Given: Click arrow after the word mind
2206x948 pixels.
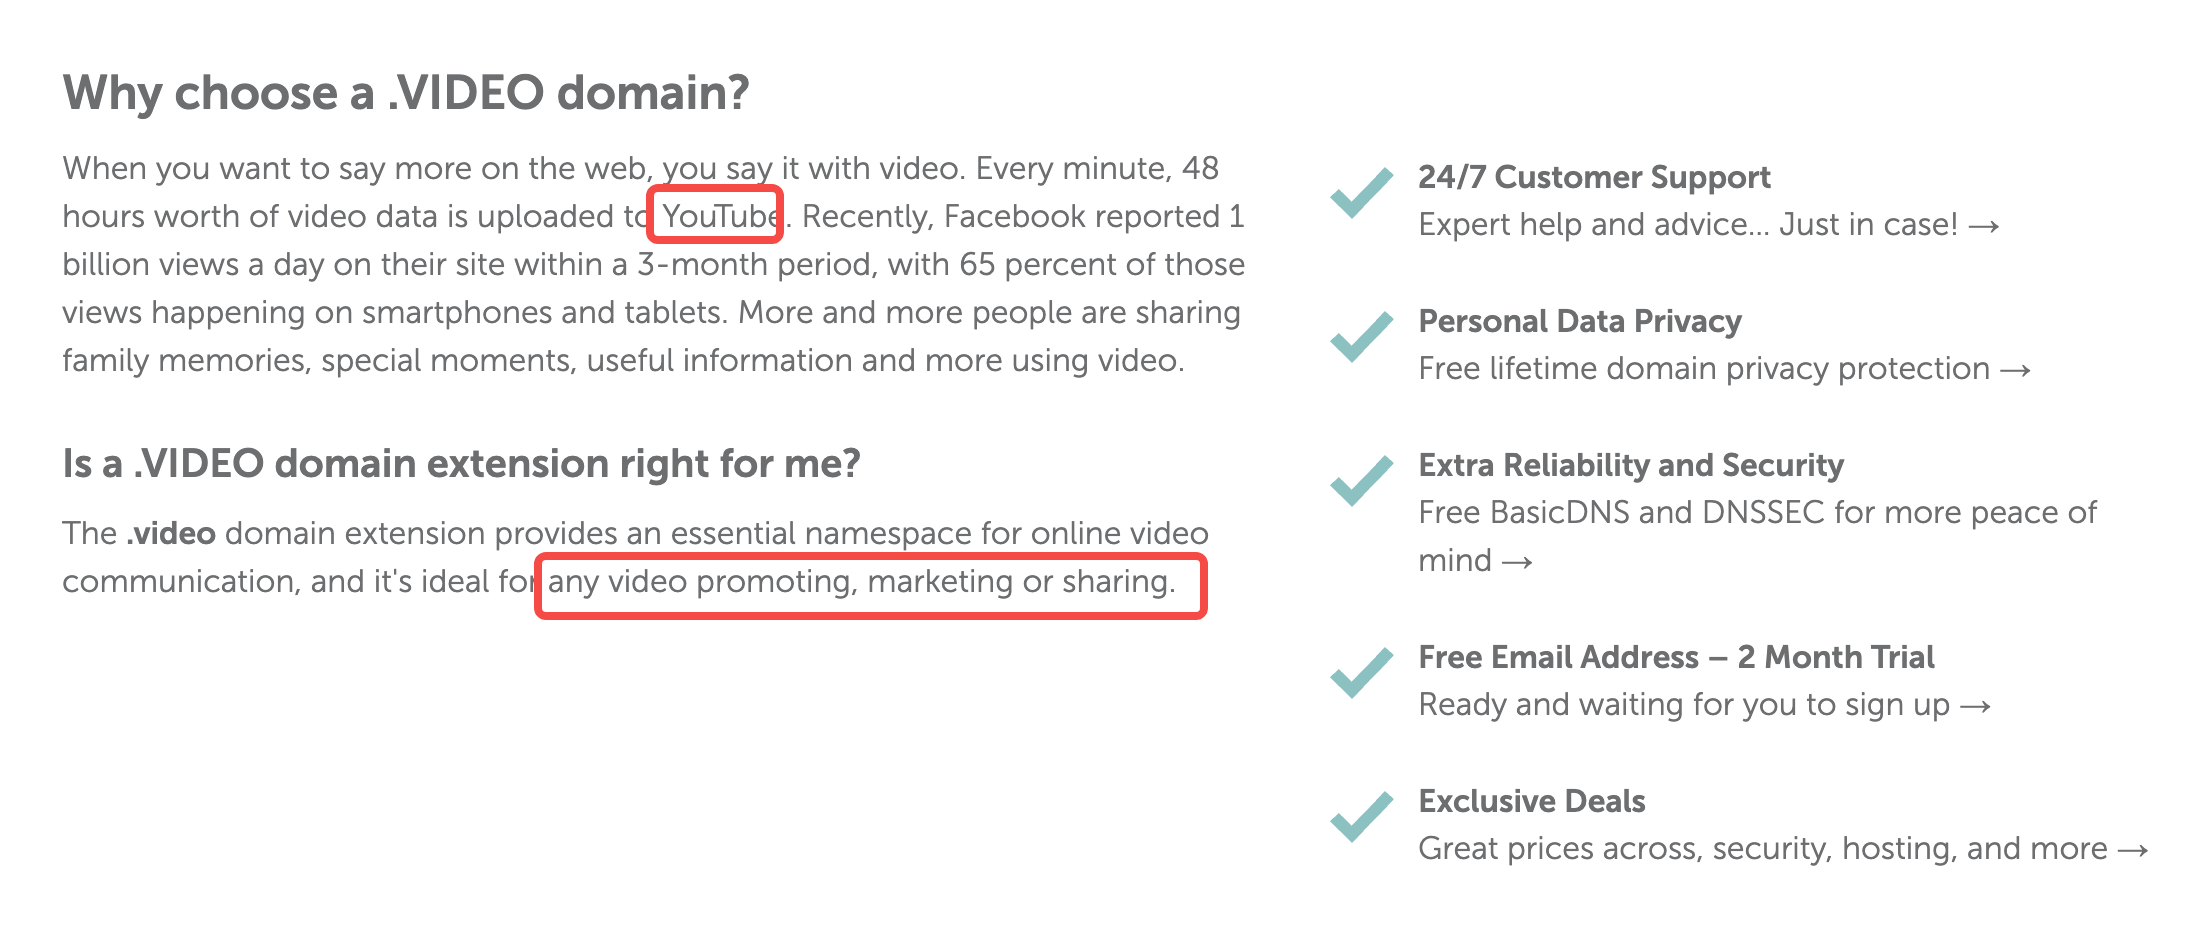Looking at the screenshot, I should 1517,563.
